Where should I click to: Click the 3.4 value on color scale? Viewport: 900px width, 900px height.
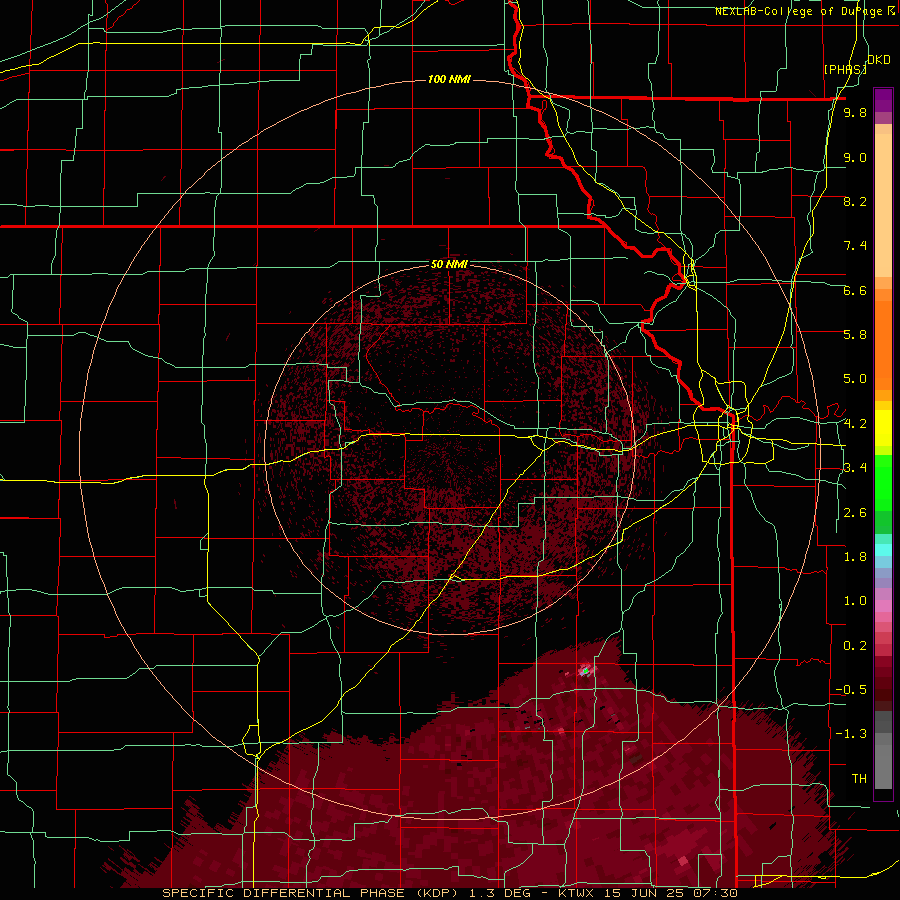pos(855,468)
